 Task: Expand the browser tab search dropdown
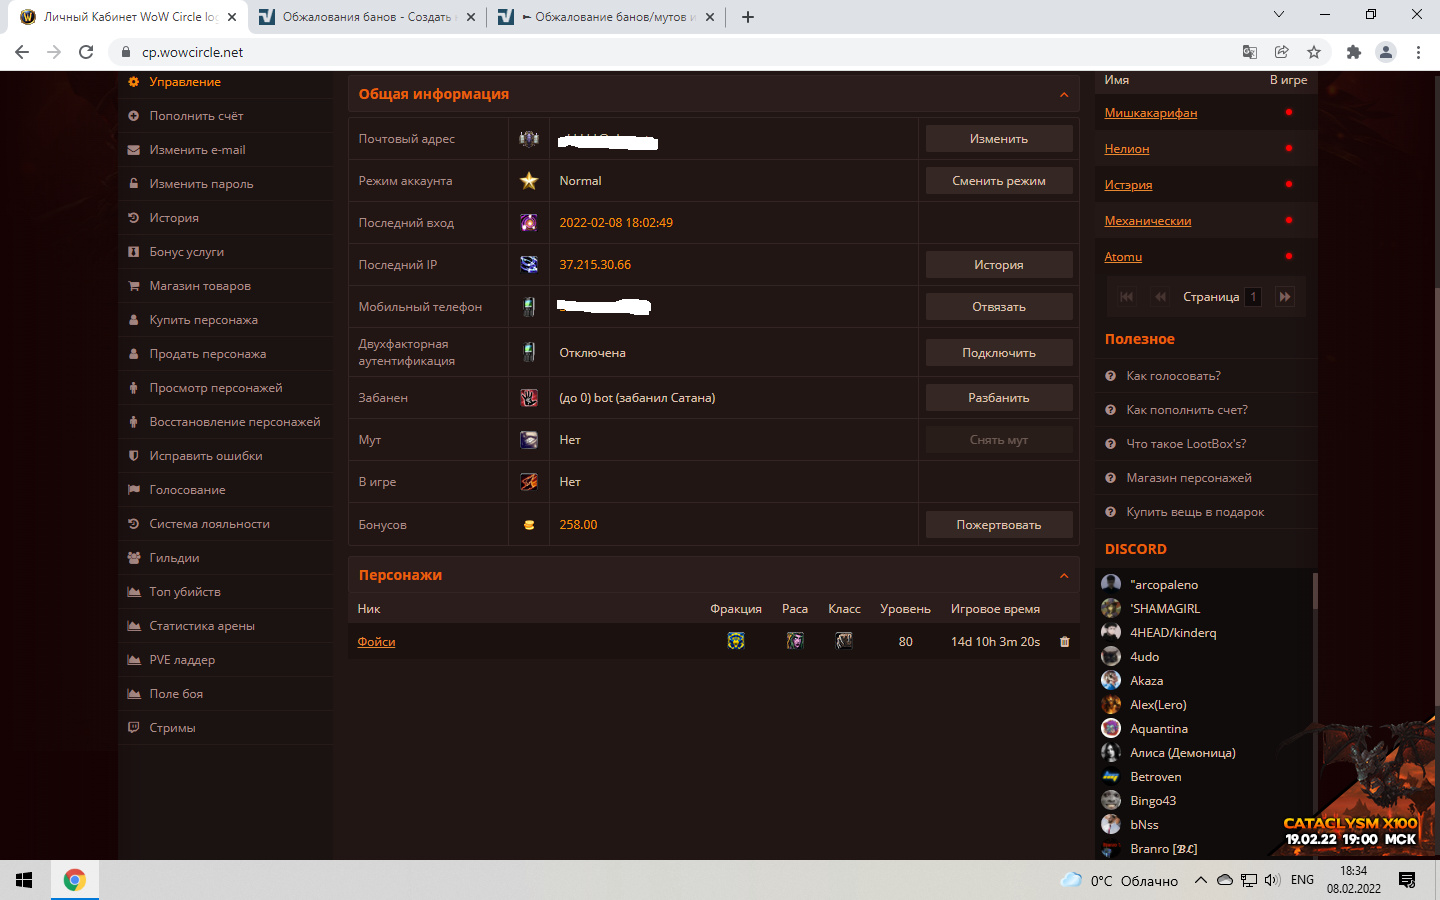click(x=1278, y=15)
